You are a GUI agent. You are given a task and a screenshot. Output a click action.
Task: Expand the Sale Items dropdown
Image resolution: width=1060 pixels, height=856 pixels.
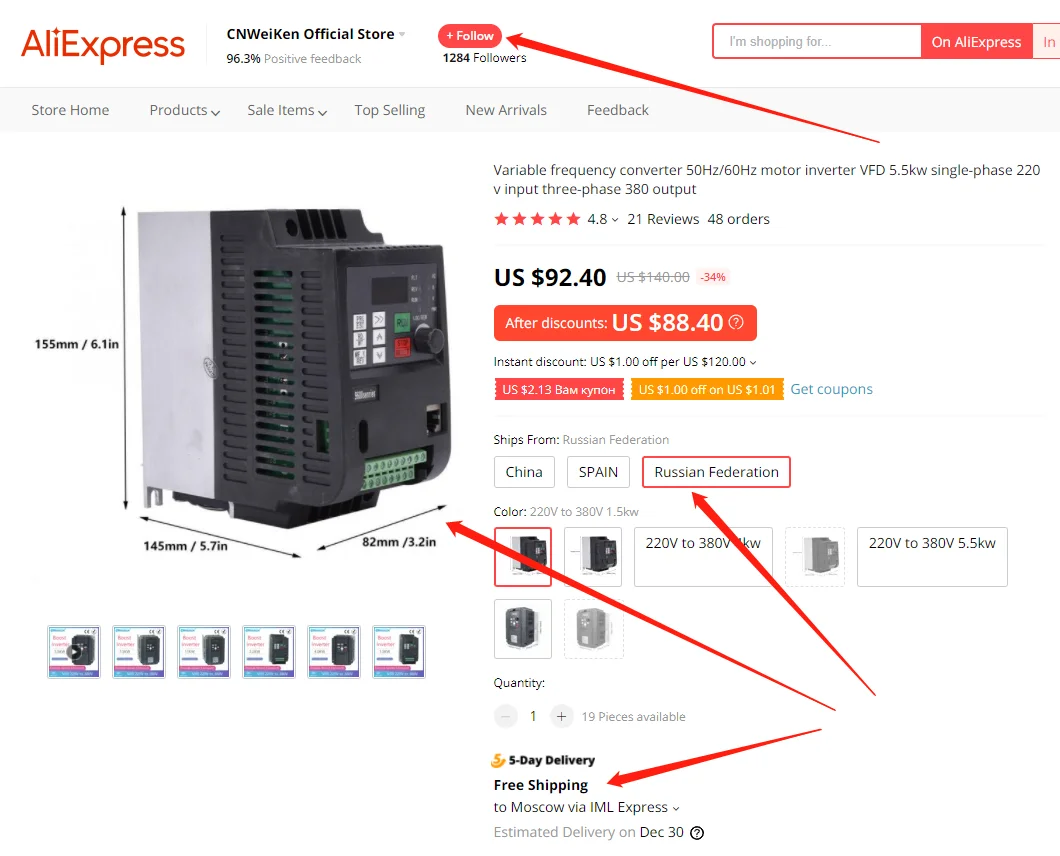tap(287, 110)
